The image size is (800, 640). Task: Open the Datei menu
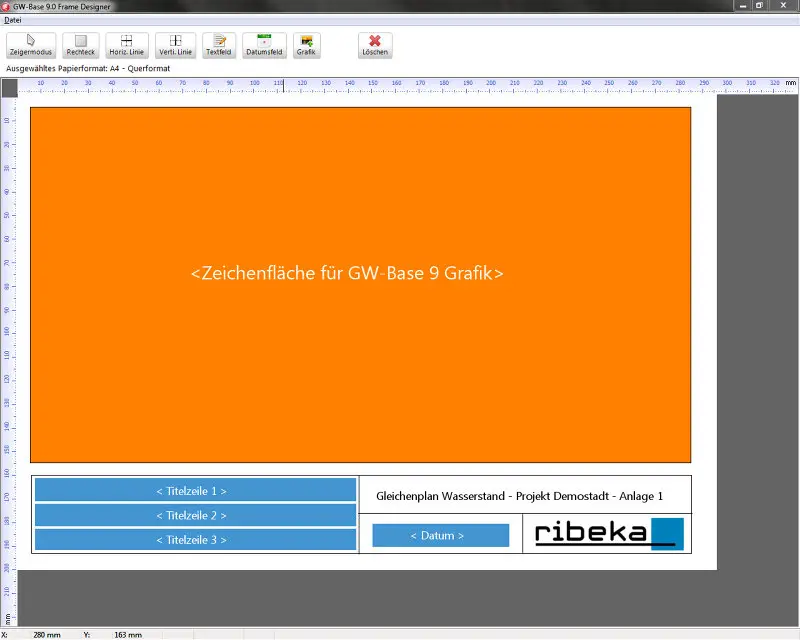pos(13,20)
